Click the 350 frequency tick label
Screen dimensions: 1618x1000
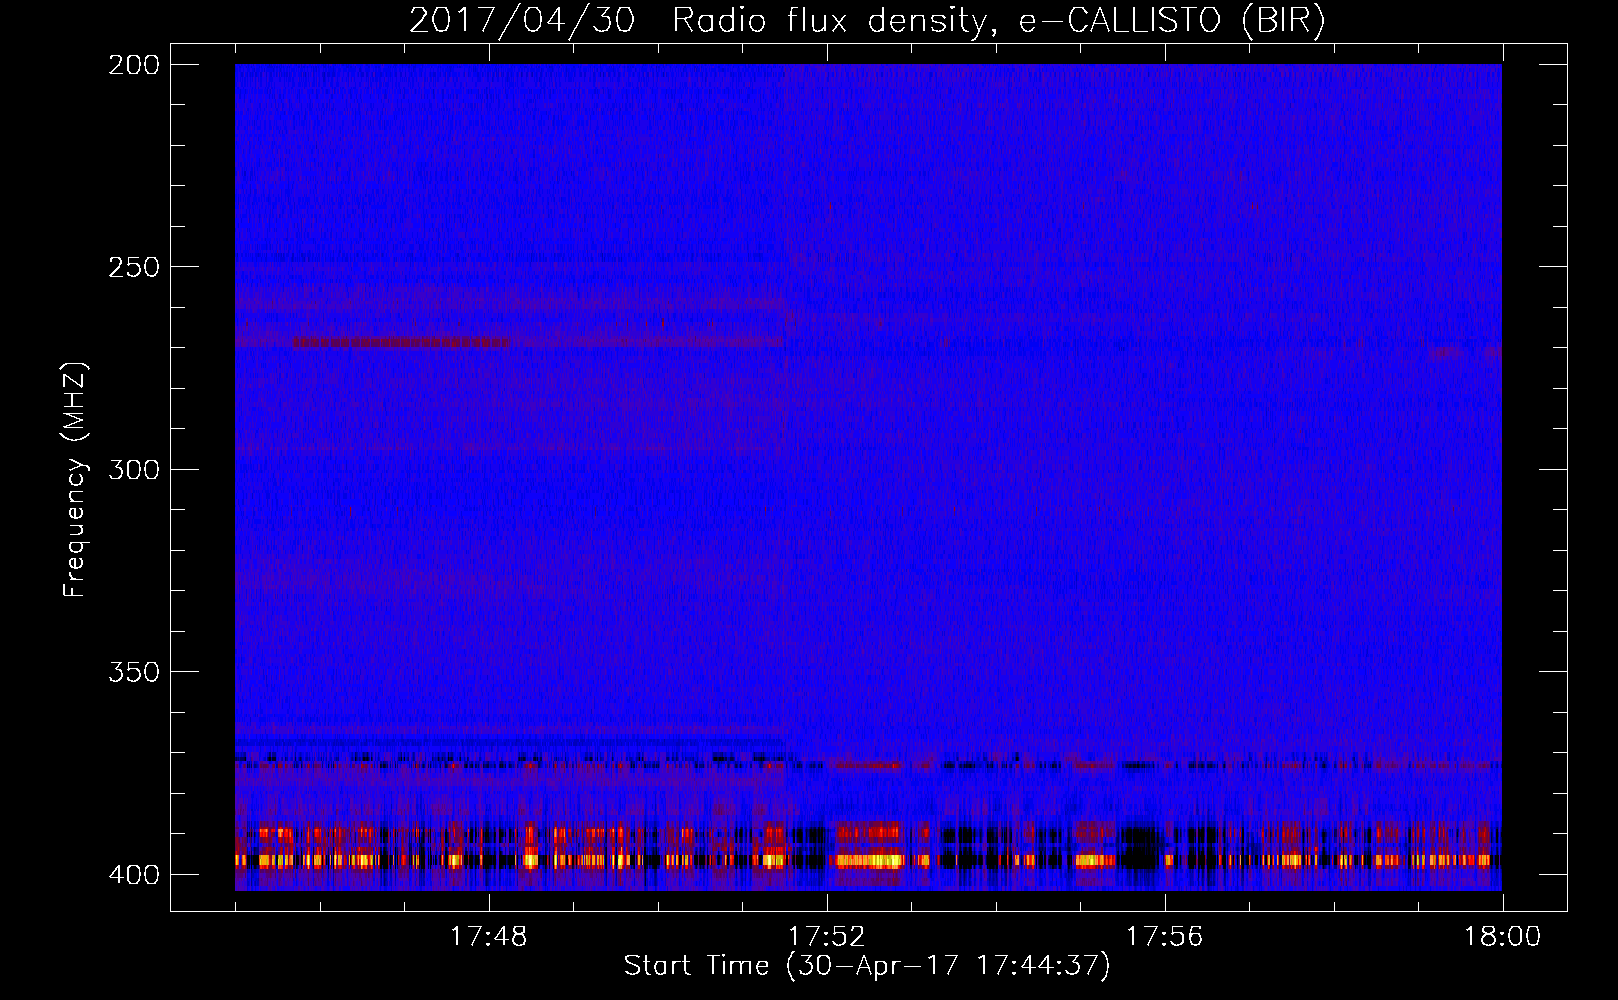coord(134,672)
